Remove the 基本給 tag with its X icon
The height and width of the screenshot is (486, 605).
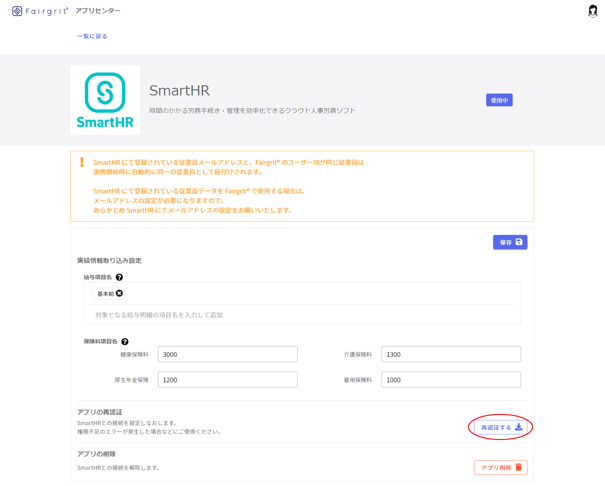click(120, 294)
